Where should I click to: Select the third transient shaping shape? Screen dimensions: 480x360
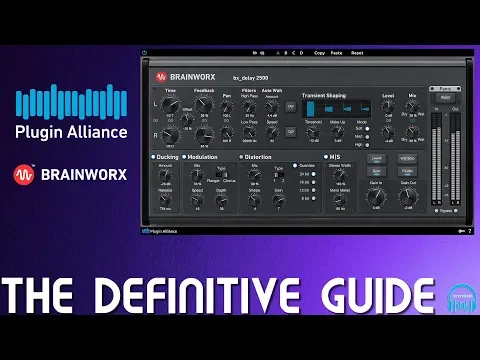347,109
